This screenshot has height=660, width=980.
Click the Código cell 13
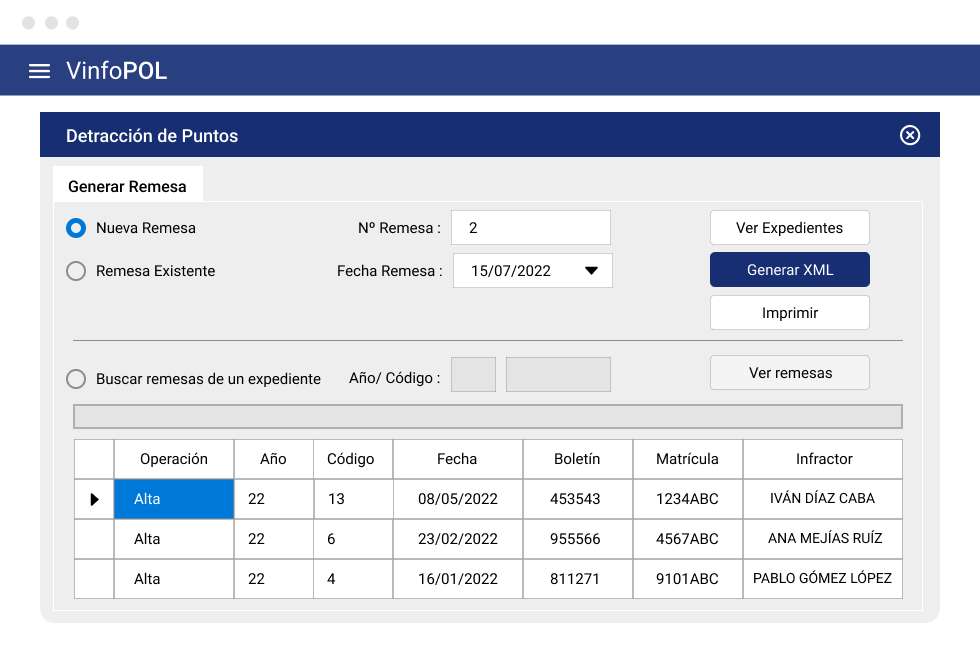coord(352,499)
